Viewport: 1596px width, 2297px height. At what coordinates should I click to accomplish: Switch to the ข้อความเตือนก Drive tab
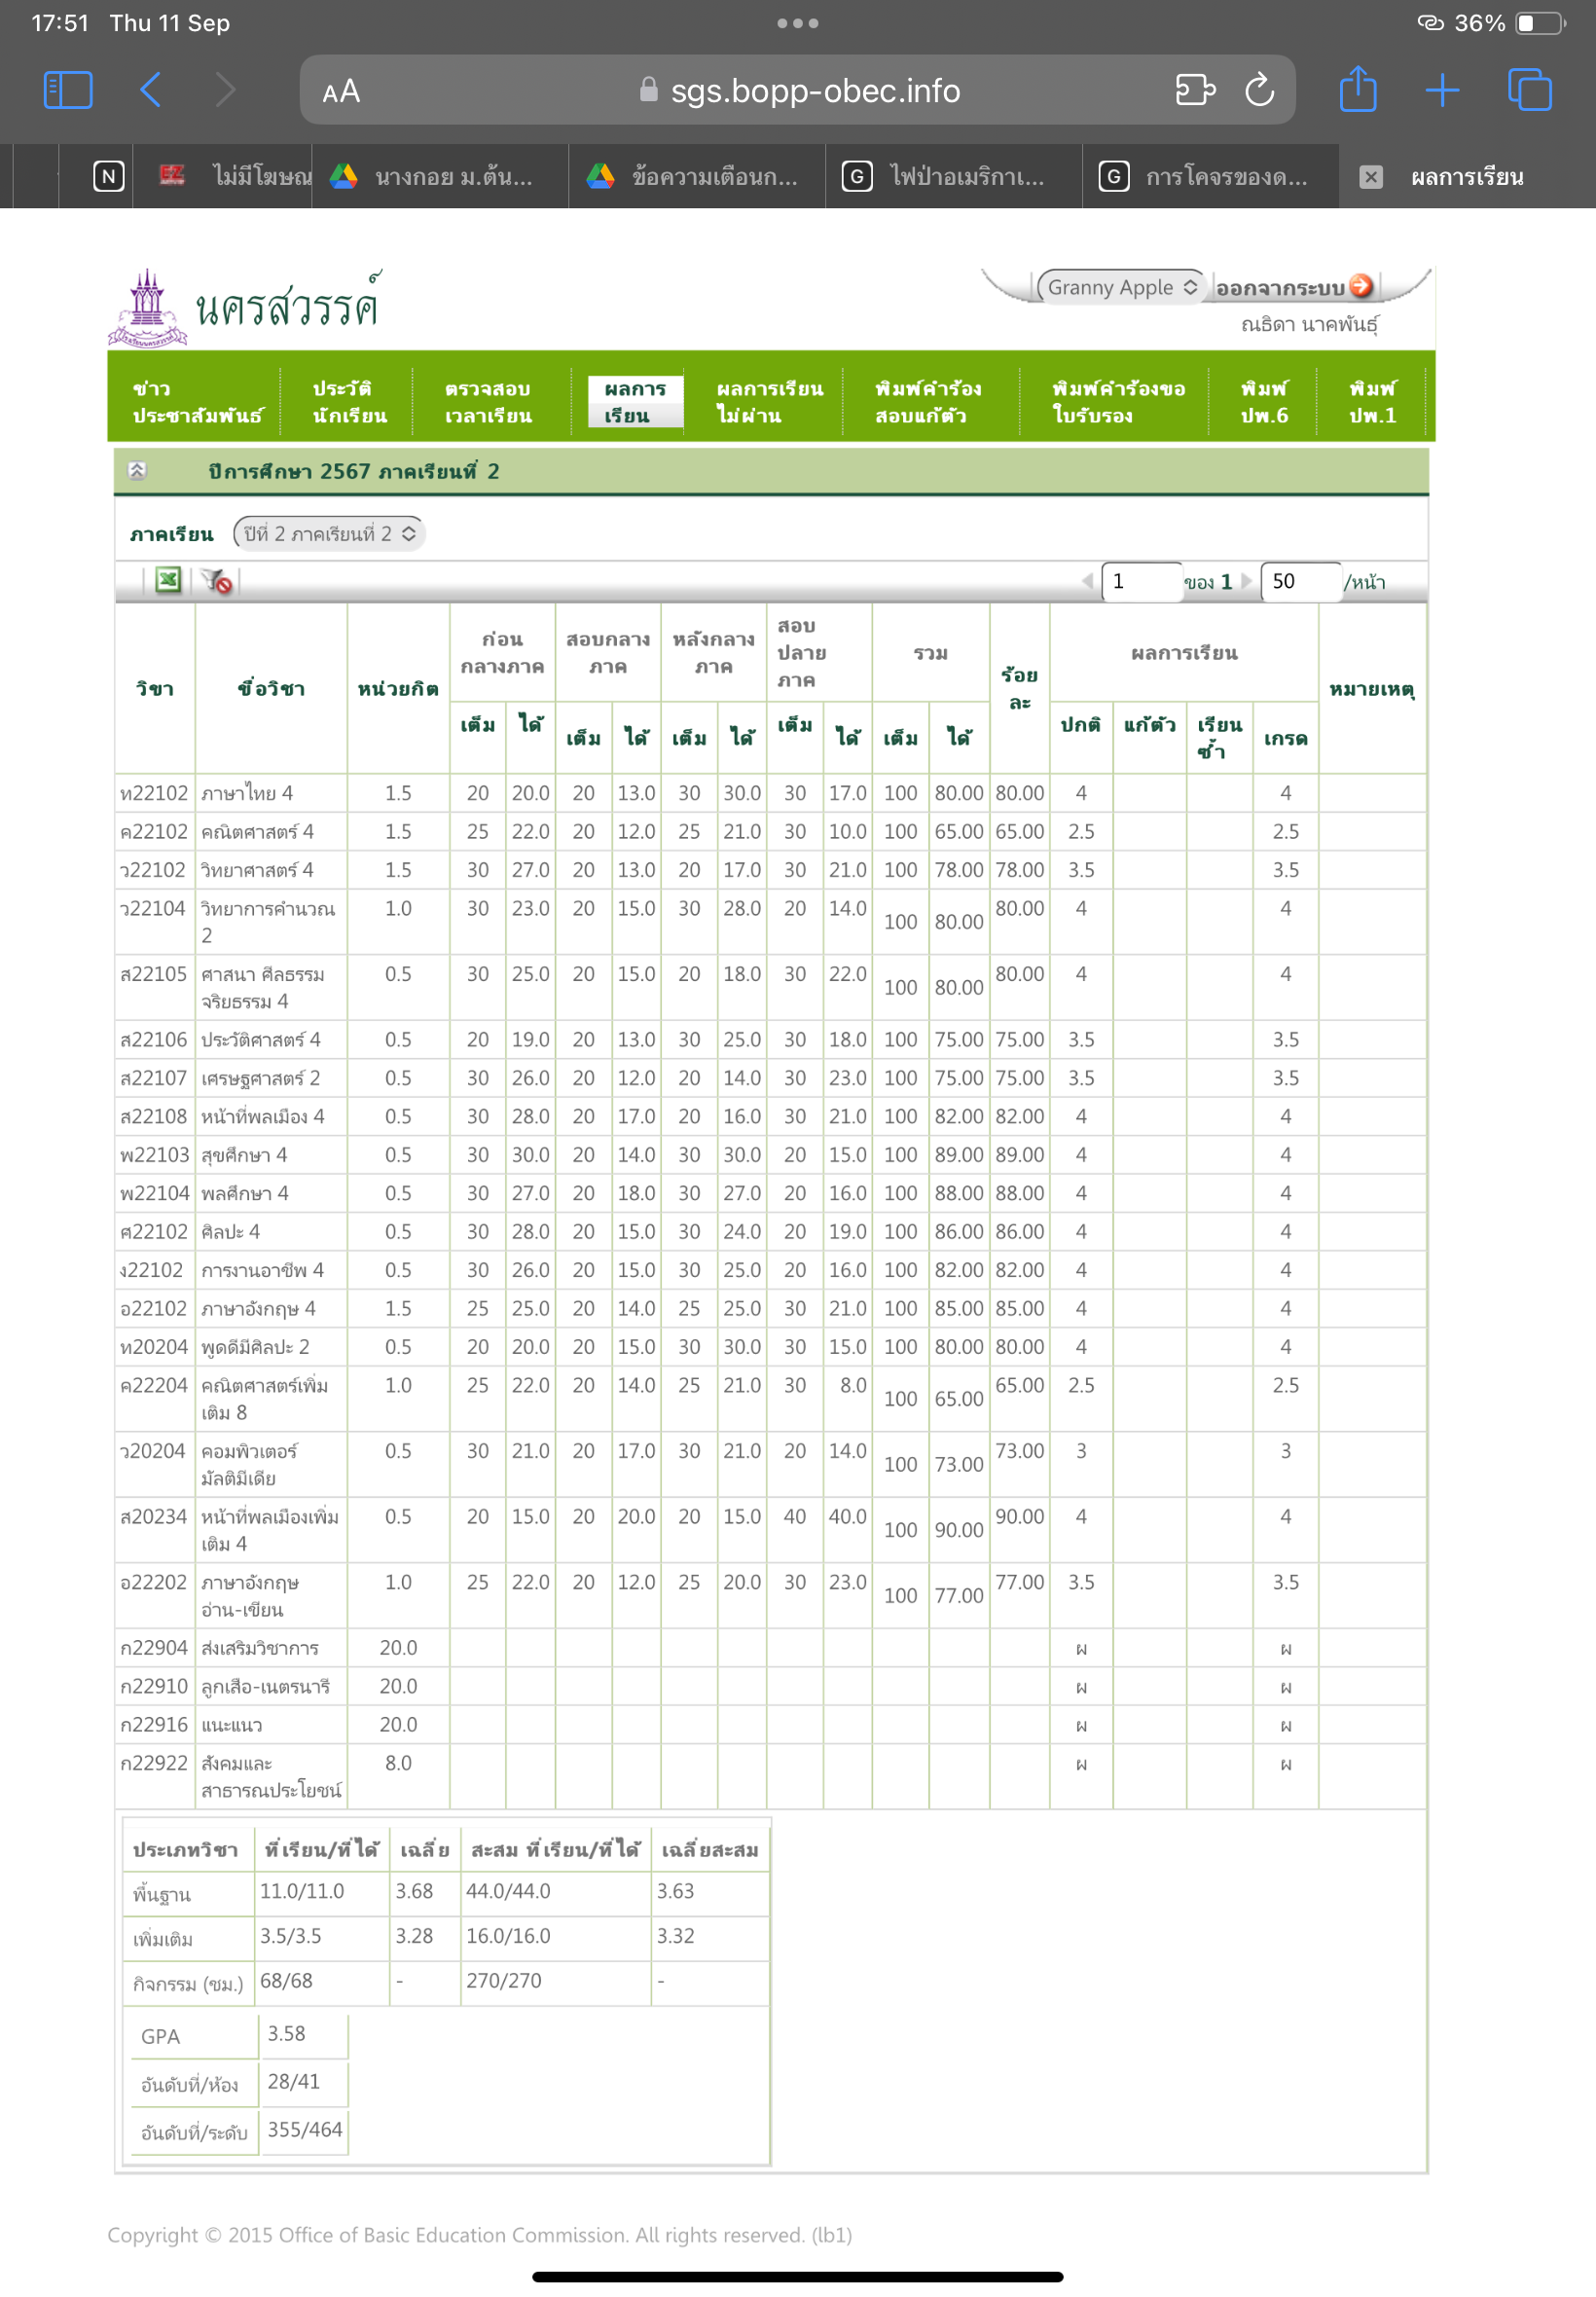tap(697, 177)
